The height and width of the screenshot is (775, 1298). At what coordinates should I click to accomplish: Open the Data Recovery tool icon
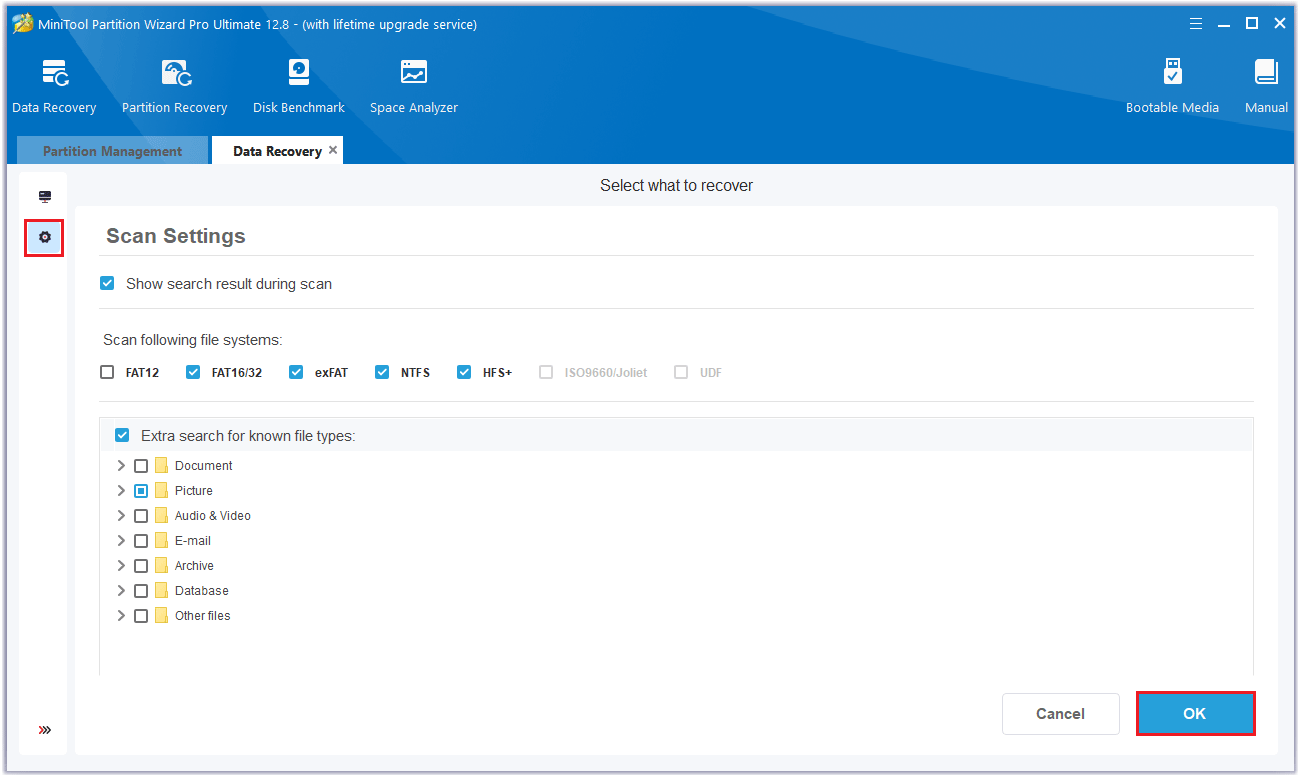coord(54,74)
